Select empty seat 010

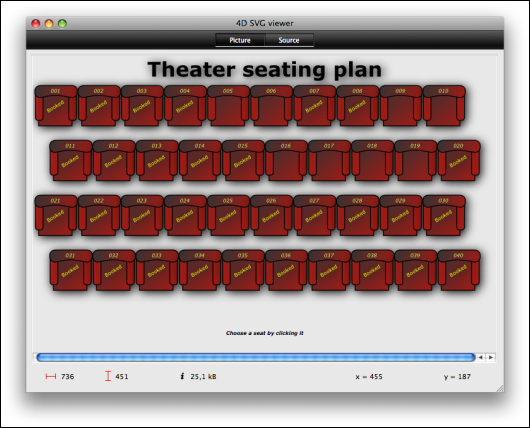[444, 106]
